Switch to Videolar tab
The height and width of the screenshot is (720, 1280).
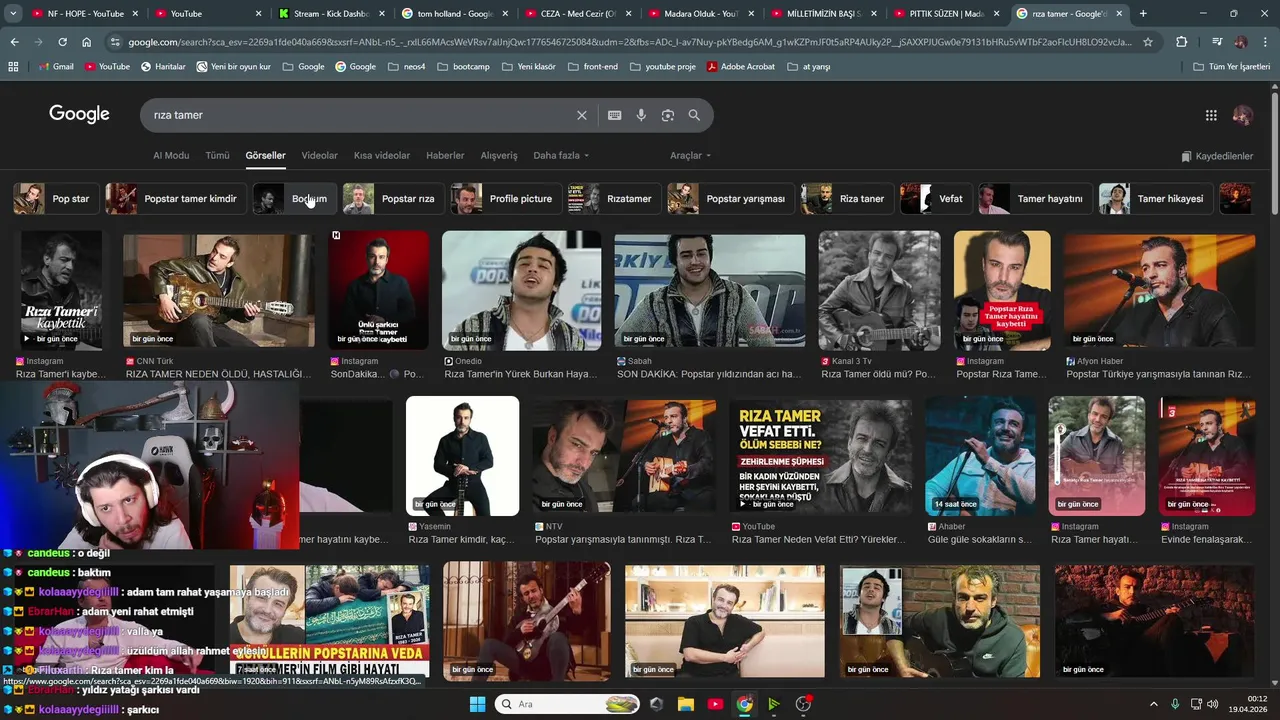coord(320,156)
